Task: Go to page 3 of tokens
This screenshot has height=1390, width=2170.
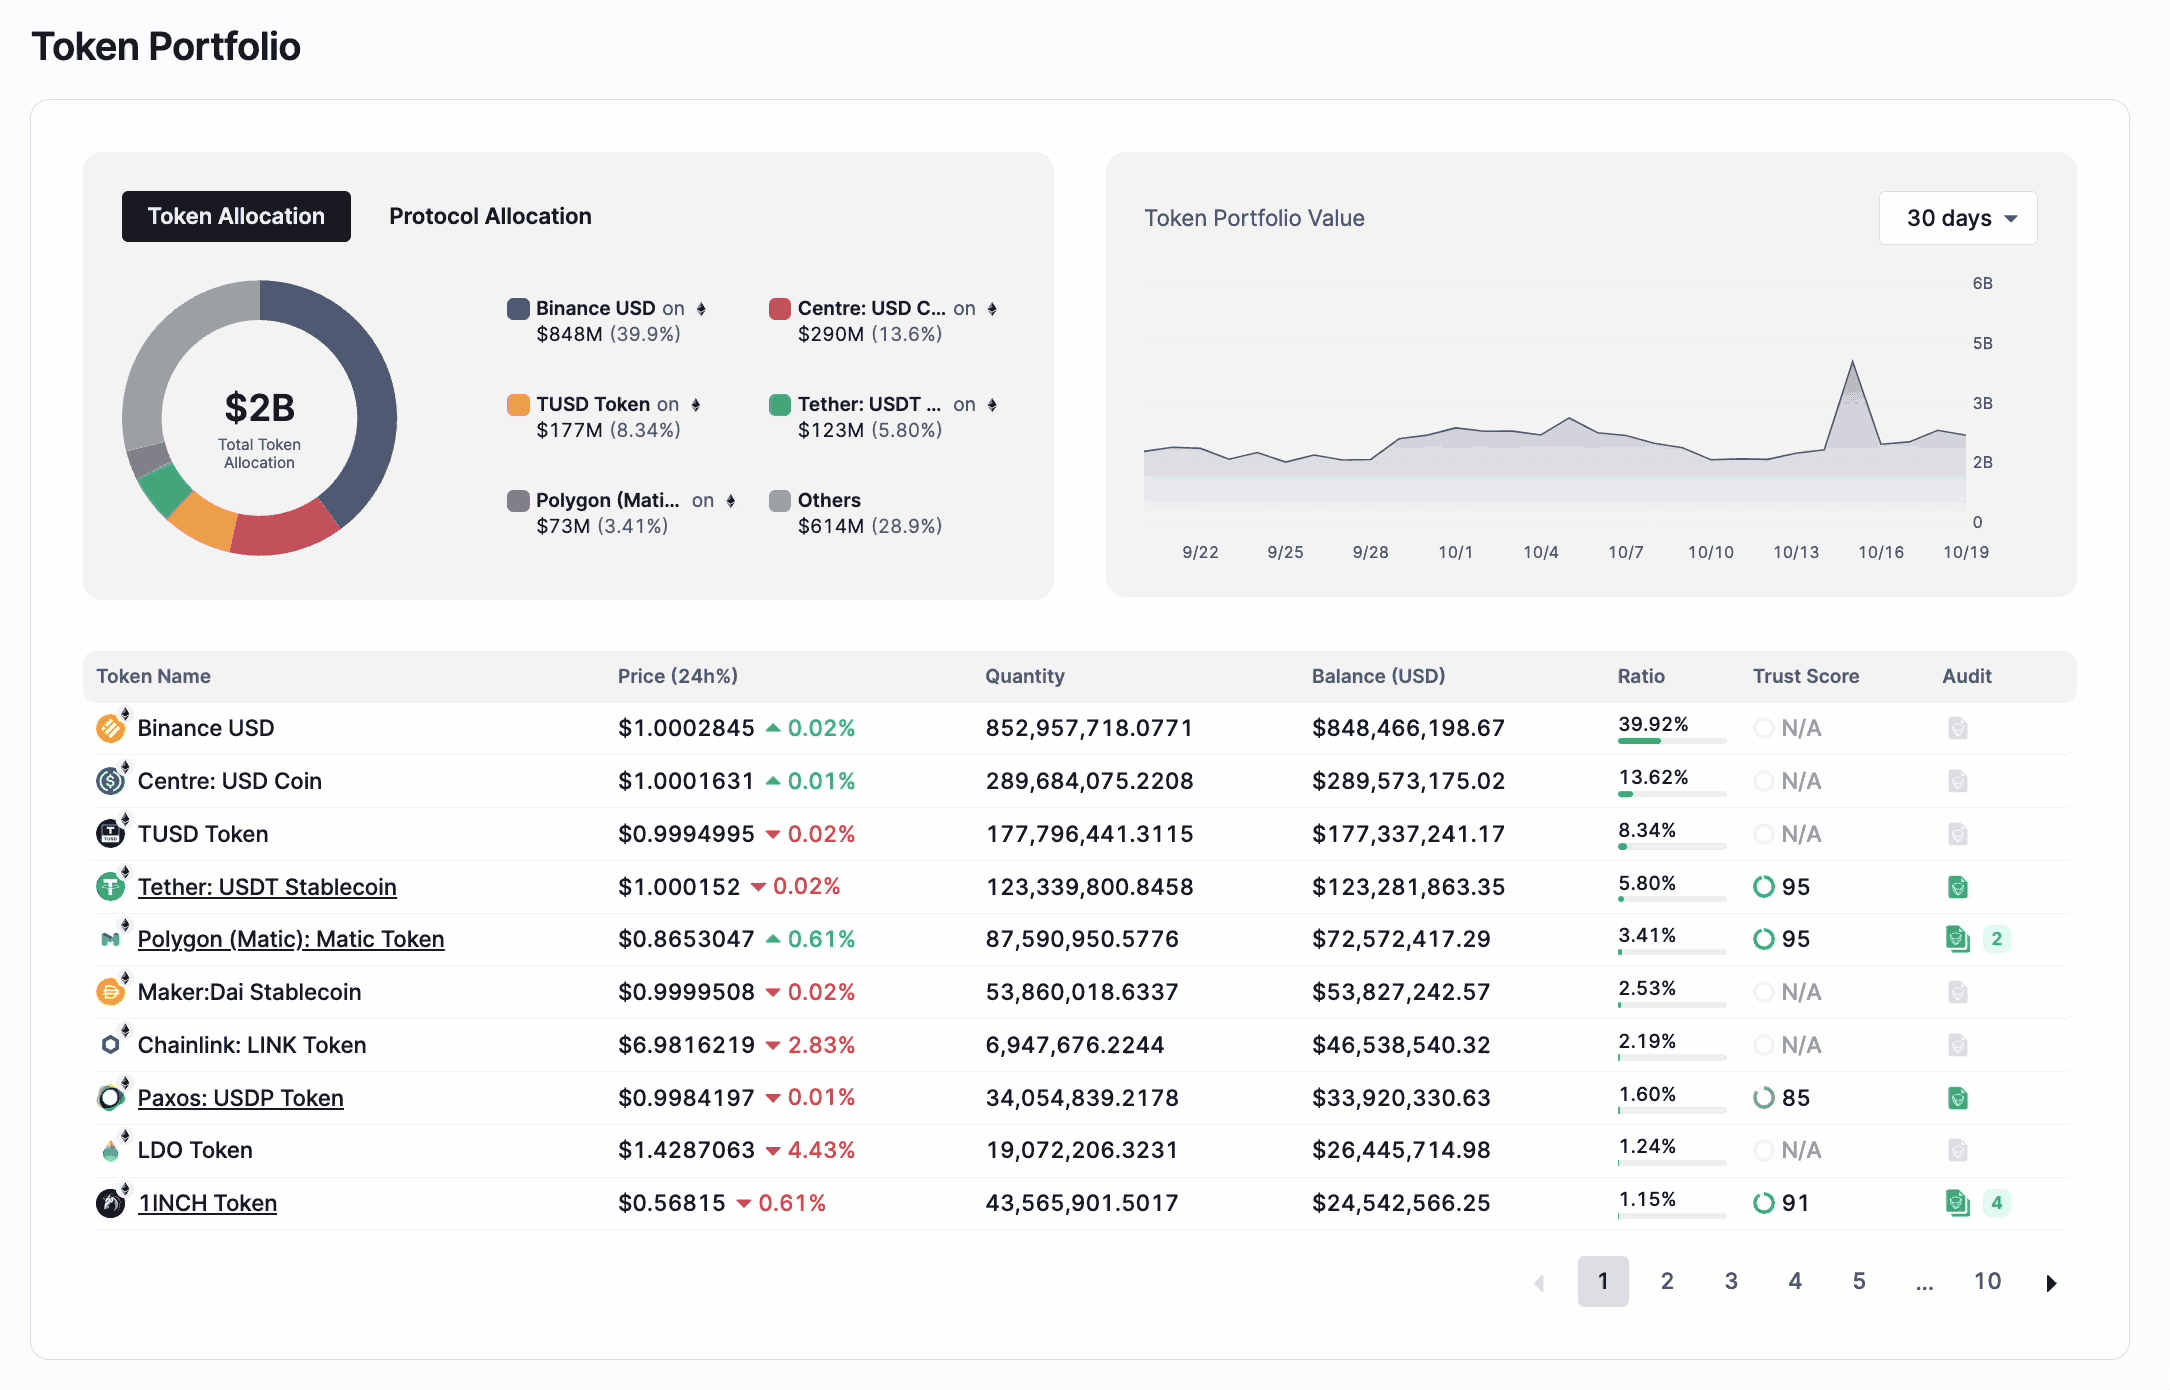Action: pyautogui.click(x=1731, y=1281)
